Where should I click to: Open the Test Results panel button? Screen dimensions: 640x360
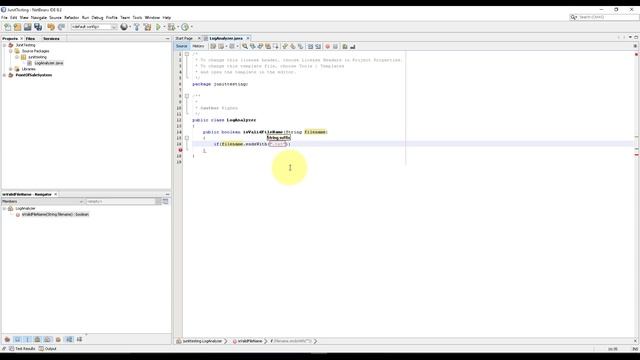click(22, 349)
